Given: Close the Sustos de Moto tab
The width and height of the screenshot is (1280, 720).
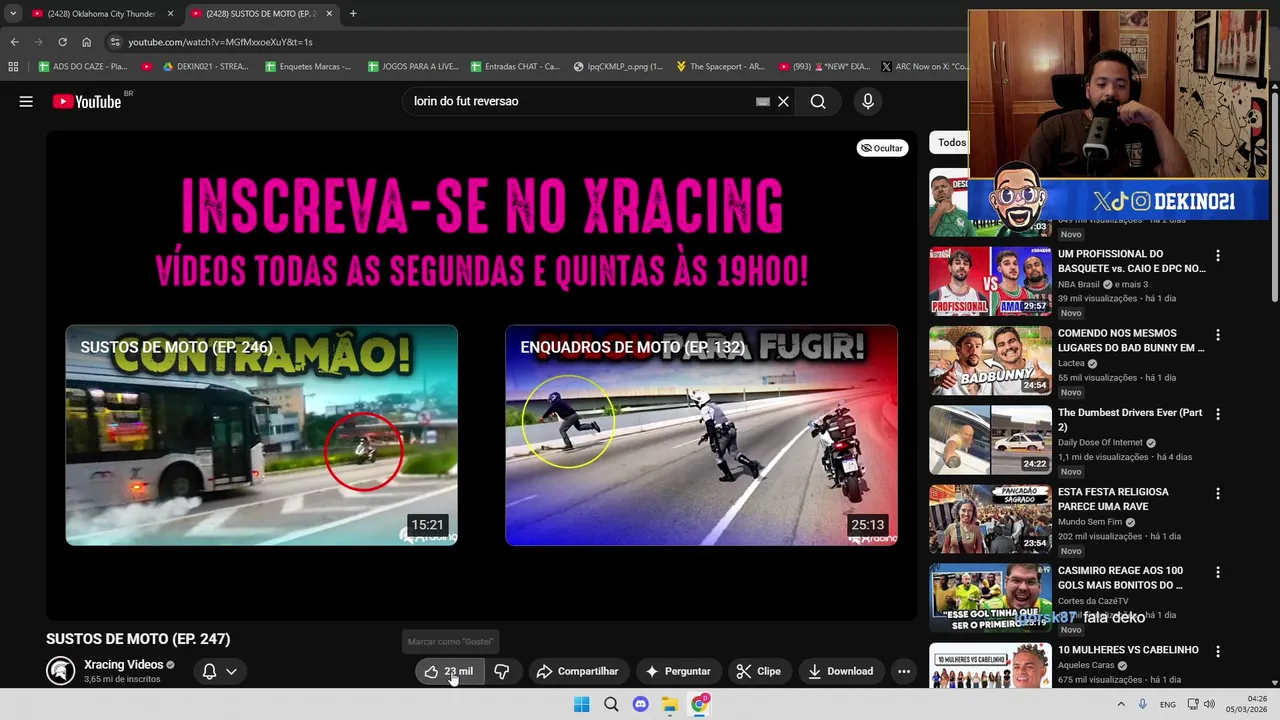Looking at the screenshot, I should pos(329,14).
